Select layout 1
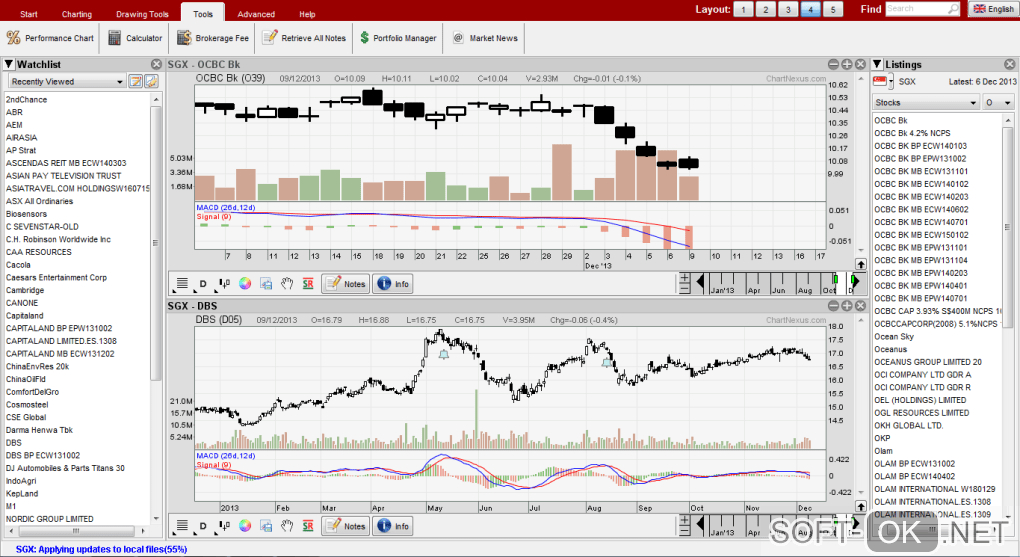 pyautogui.click(x=744, y=9)
